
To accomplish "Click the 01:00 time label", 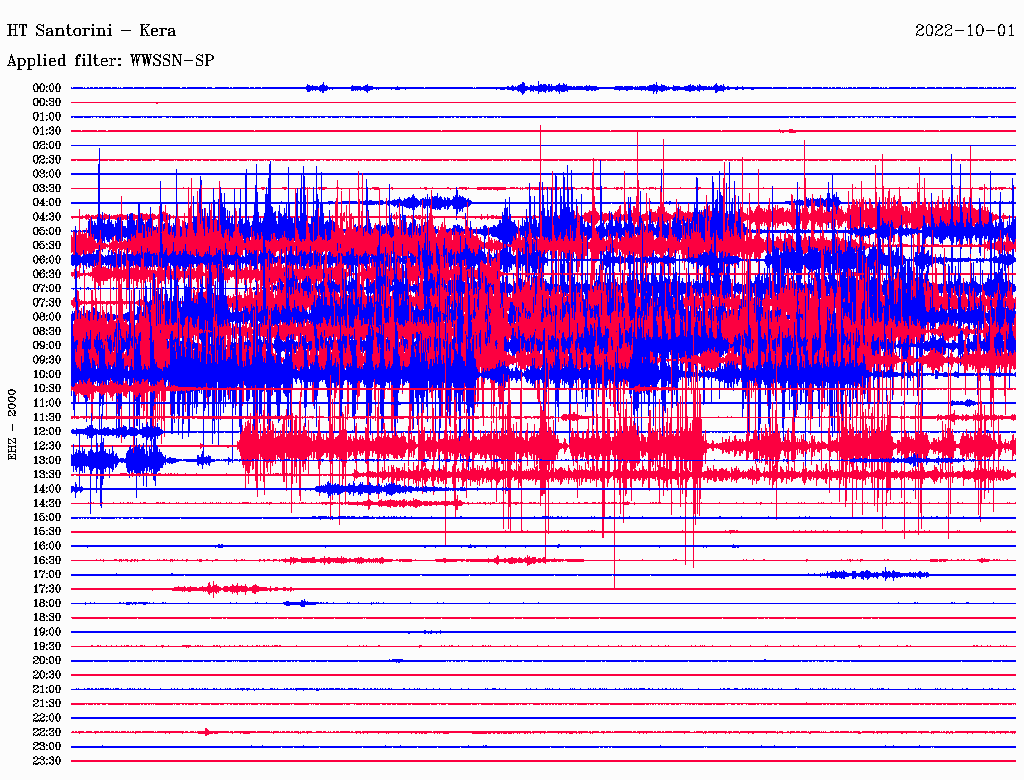I will click(x=47, y=116).
